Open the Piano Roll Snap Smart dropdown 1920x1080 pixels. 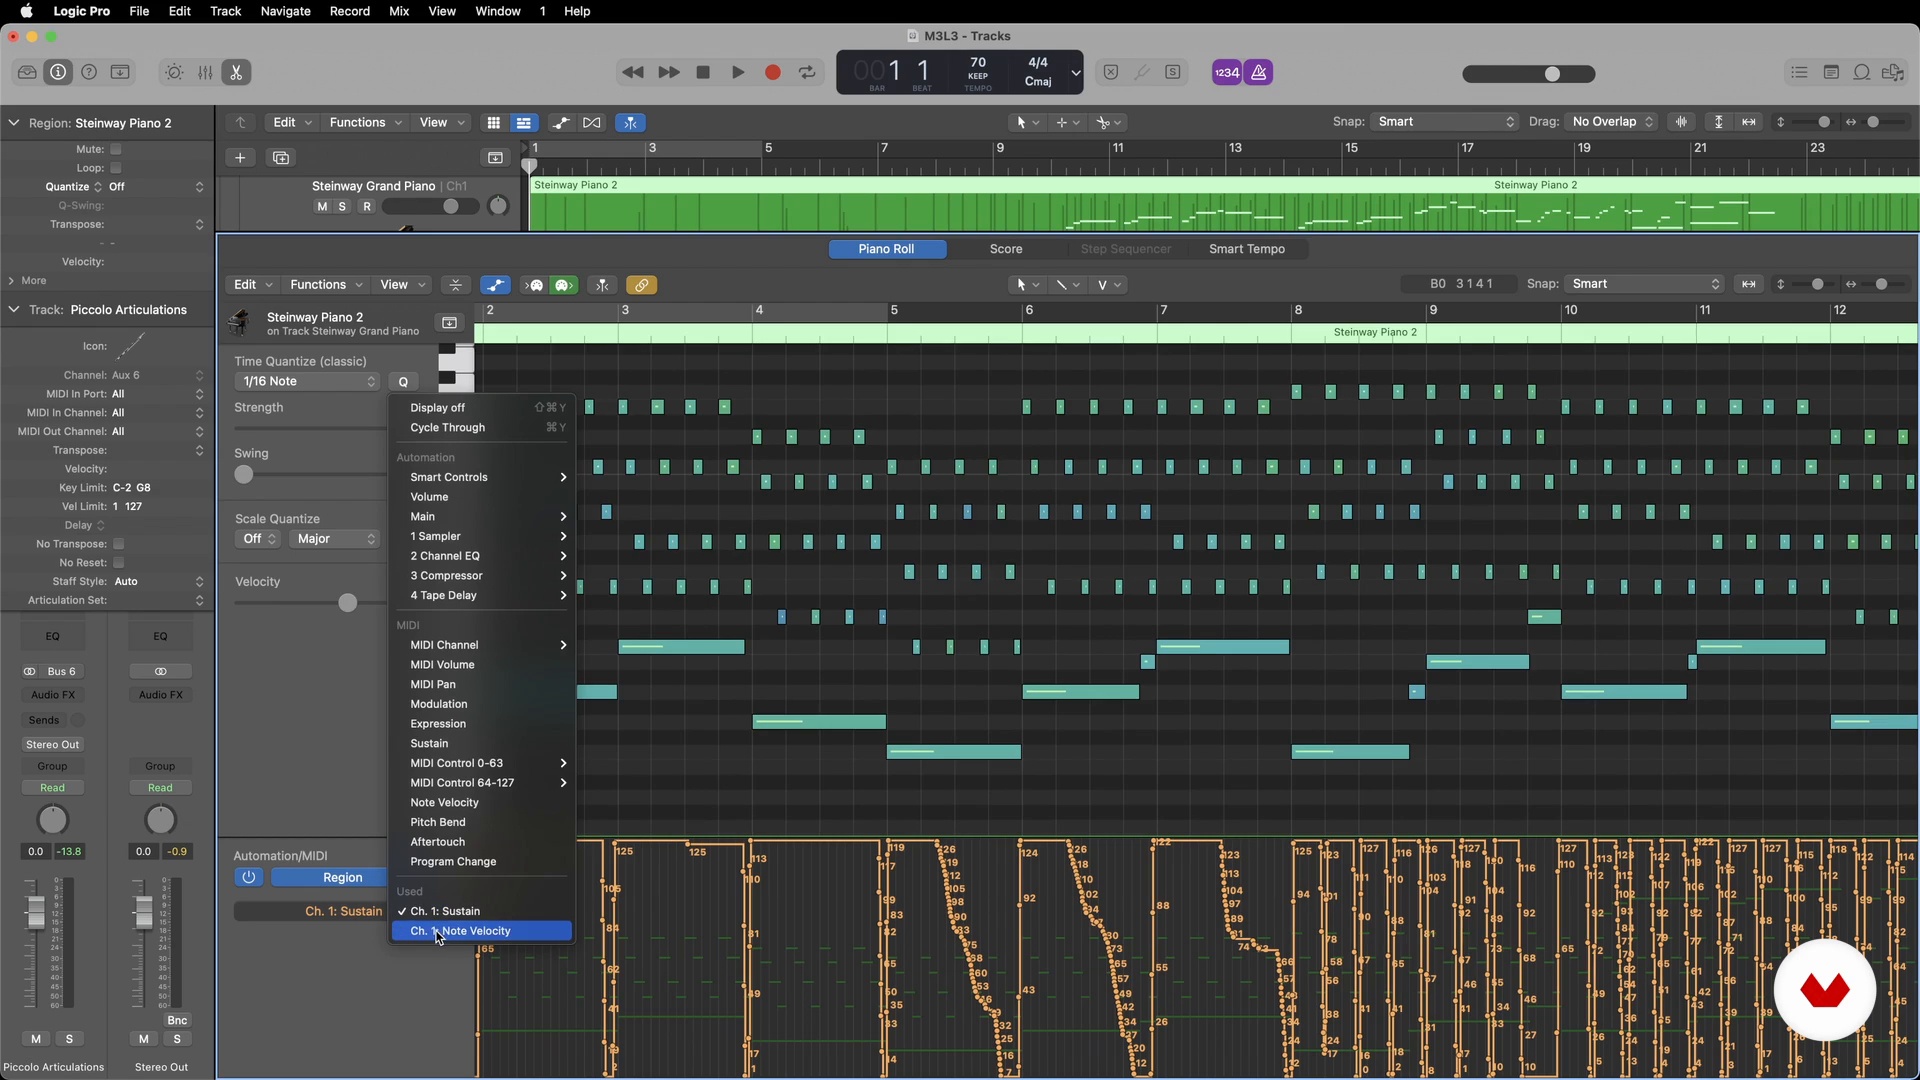click(1644, 284)
